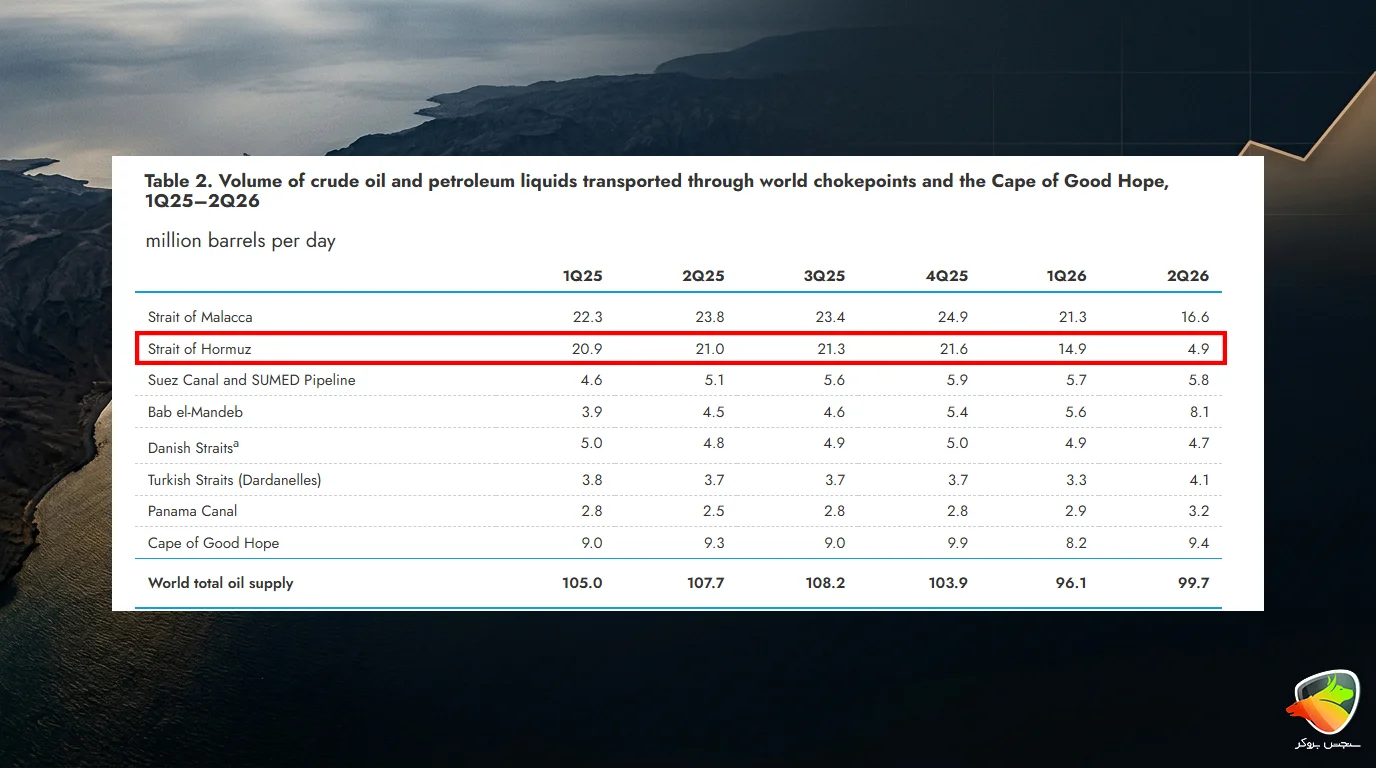1376x768 pixels.
Task: Click the Bab el-Mandeb row label
Action: 195,412
